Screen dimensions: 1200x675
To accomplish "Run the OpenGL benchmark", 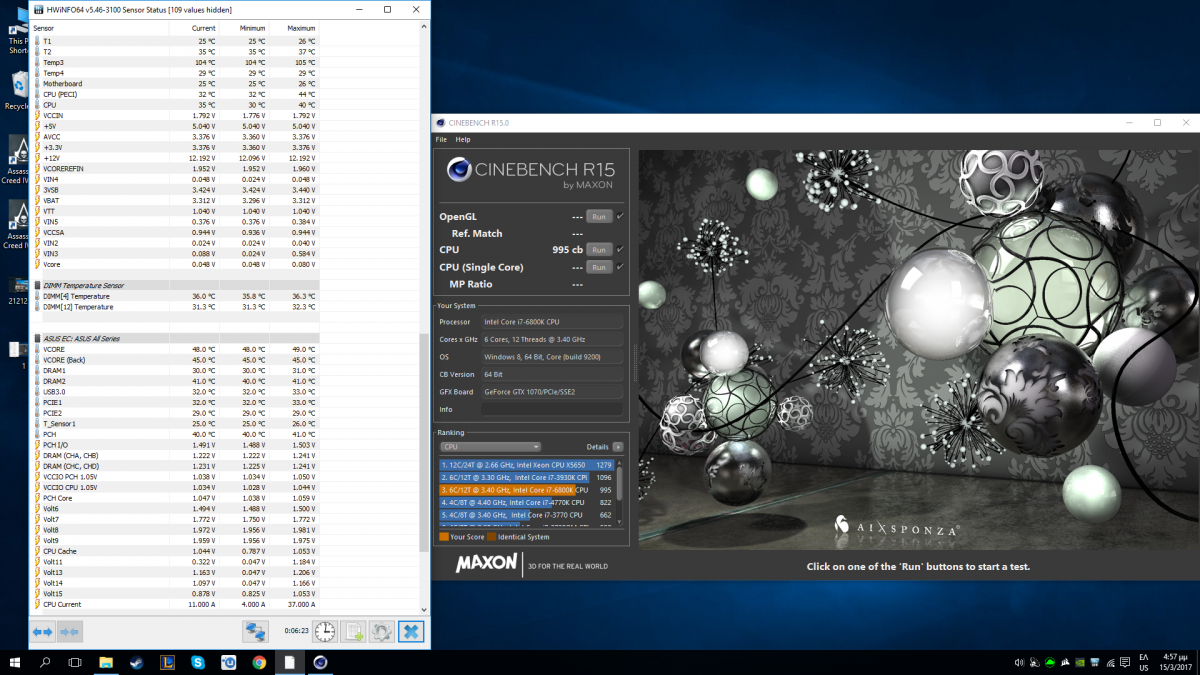I will pos(598,216).
